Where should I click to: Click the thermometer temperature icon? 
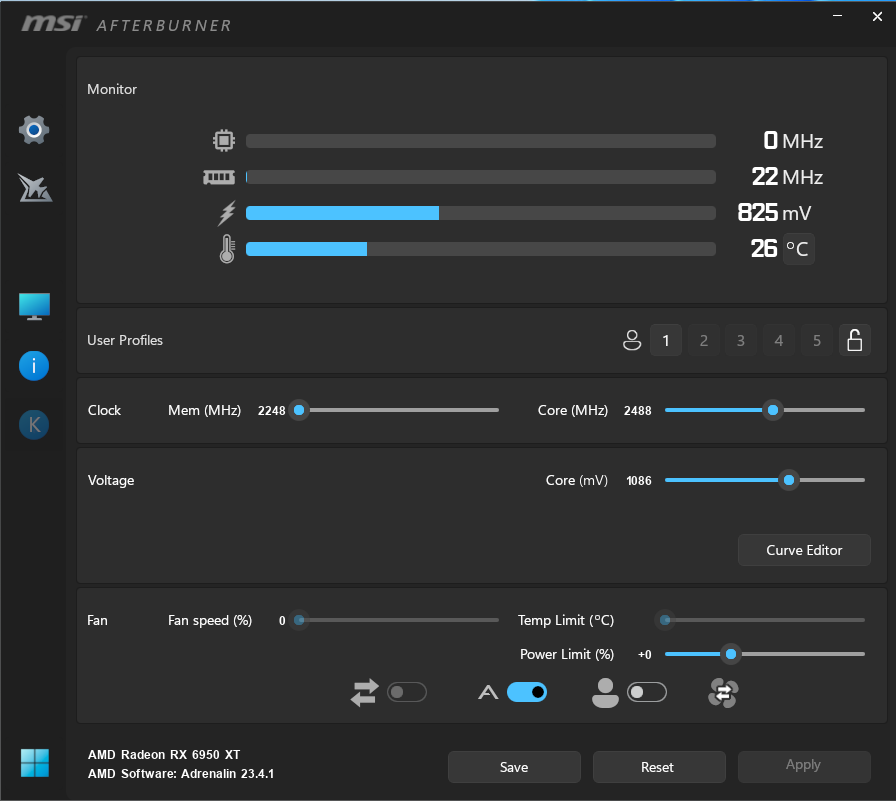pyautogui.click(x=227, y=249)
